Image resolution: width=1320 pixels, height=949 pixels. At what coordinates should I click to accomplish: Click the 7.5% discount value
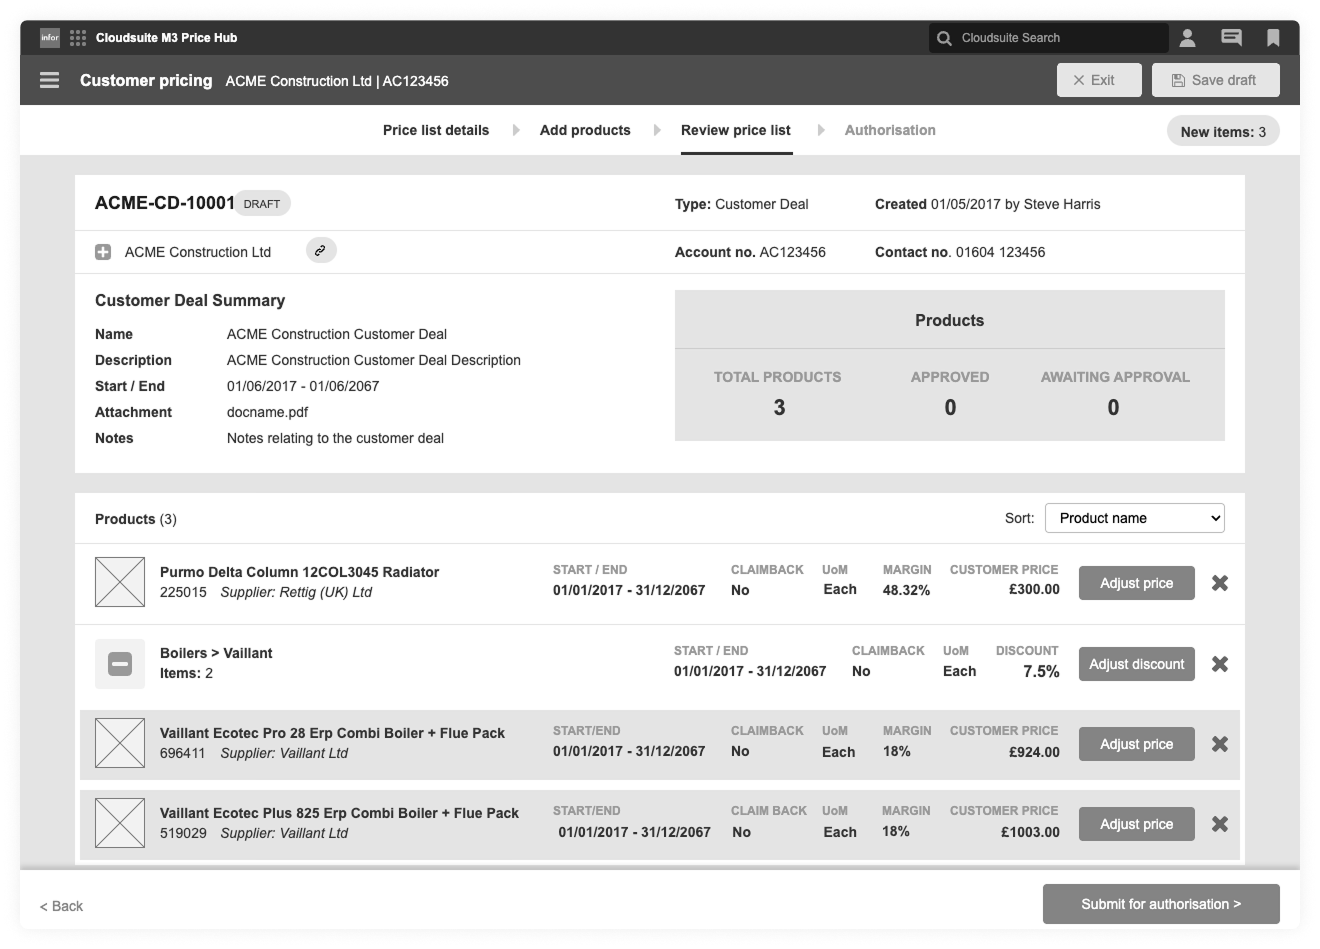1041,672
